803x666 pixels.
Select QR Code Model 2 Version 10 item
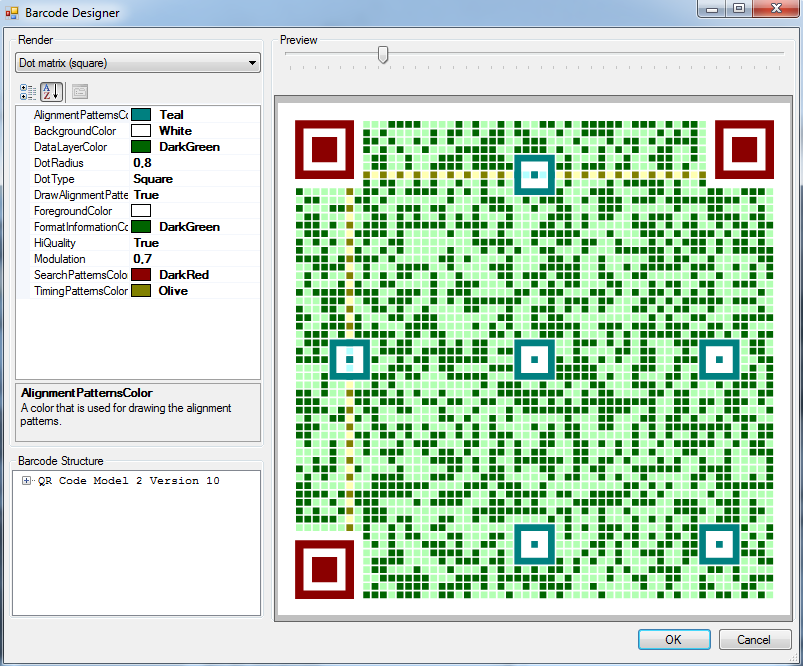tap(129, 481)
